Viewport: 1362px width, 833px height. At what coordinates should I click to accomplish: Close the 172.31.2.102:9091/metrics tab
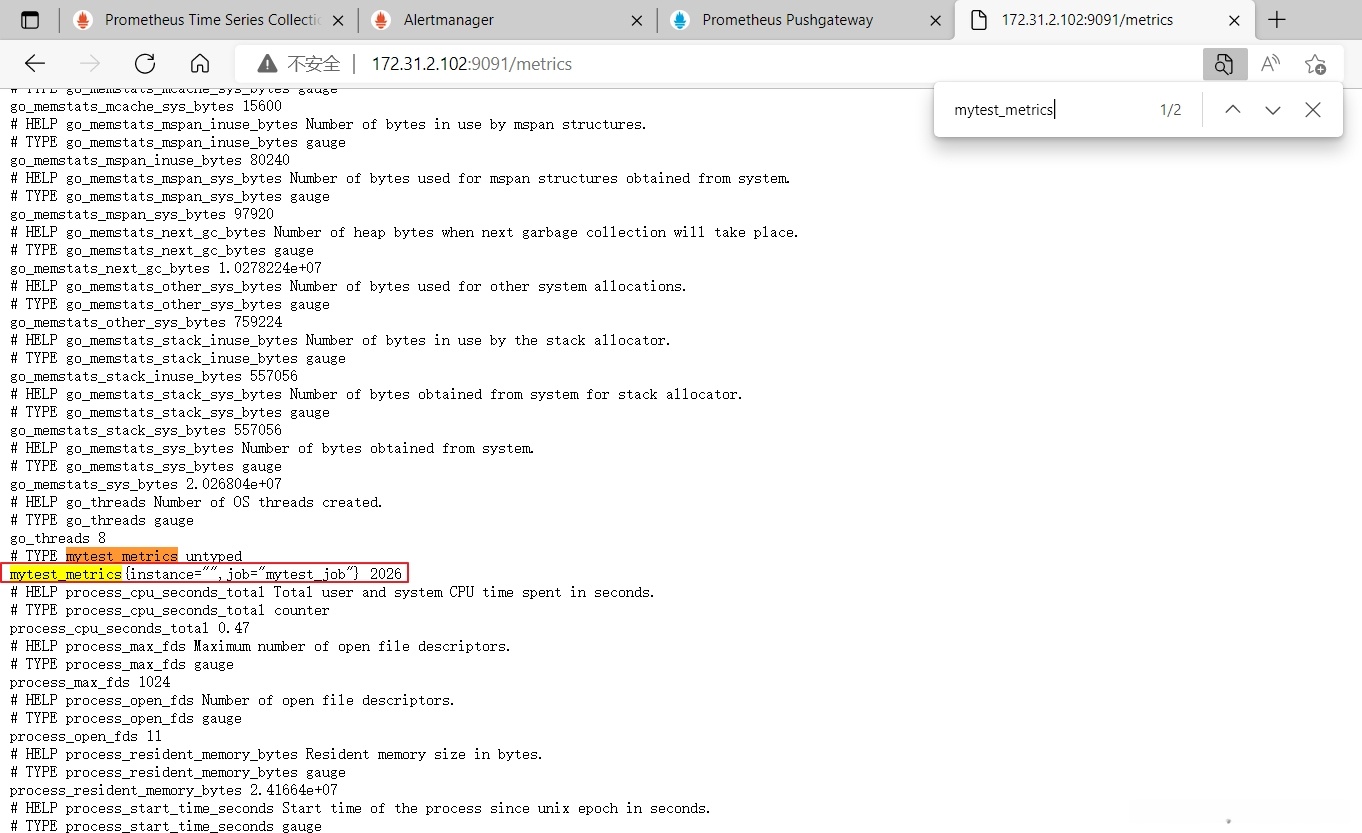tap(1234, 20)
